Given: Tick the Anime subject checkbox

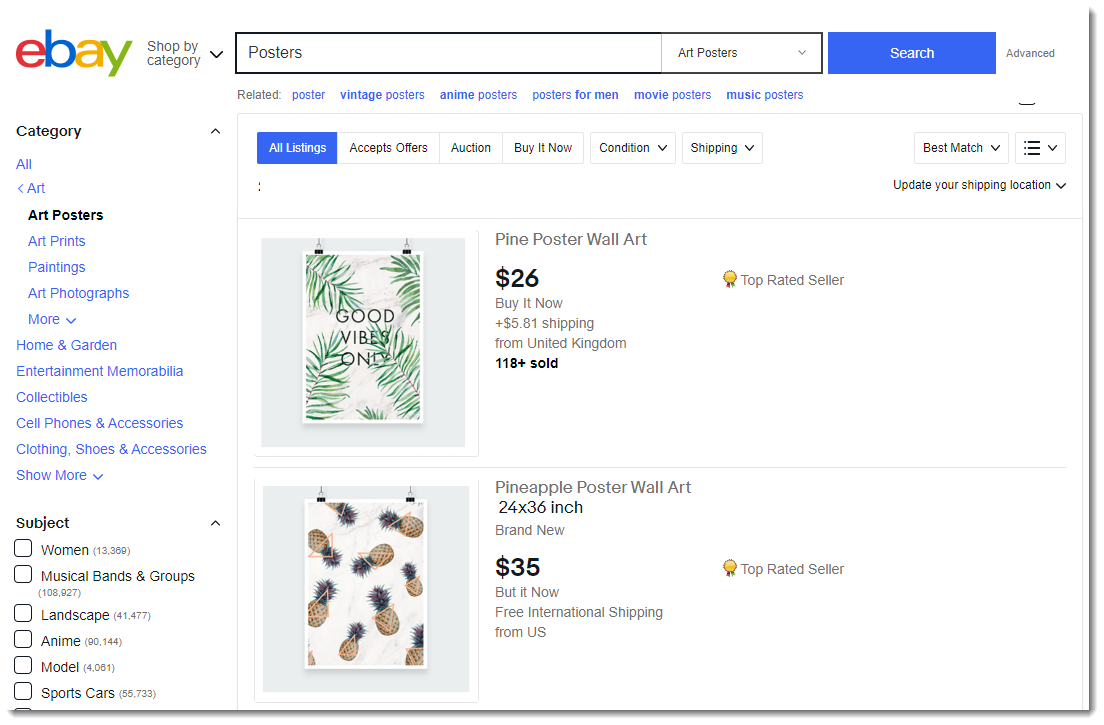Looking at the screenshot, I should (x=23, y=640).
